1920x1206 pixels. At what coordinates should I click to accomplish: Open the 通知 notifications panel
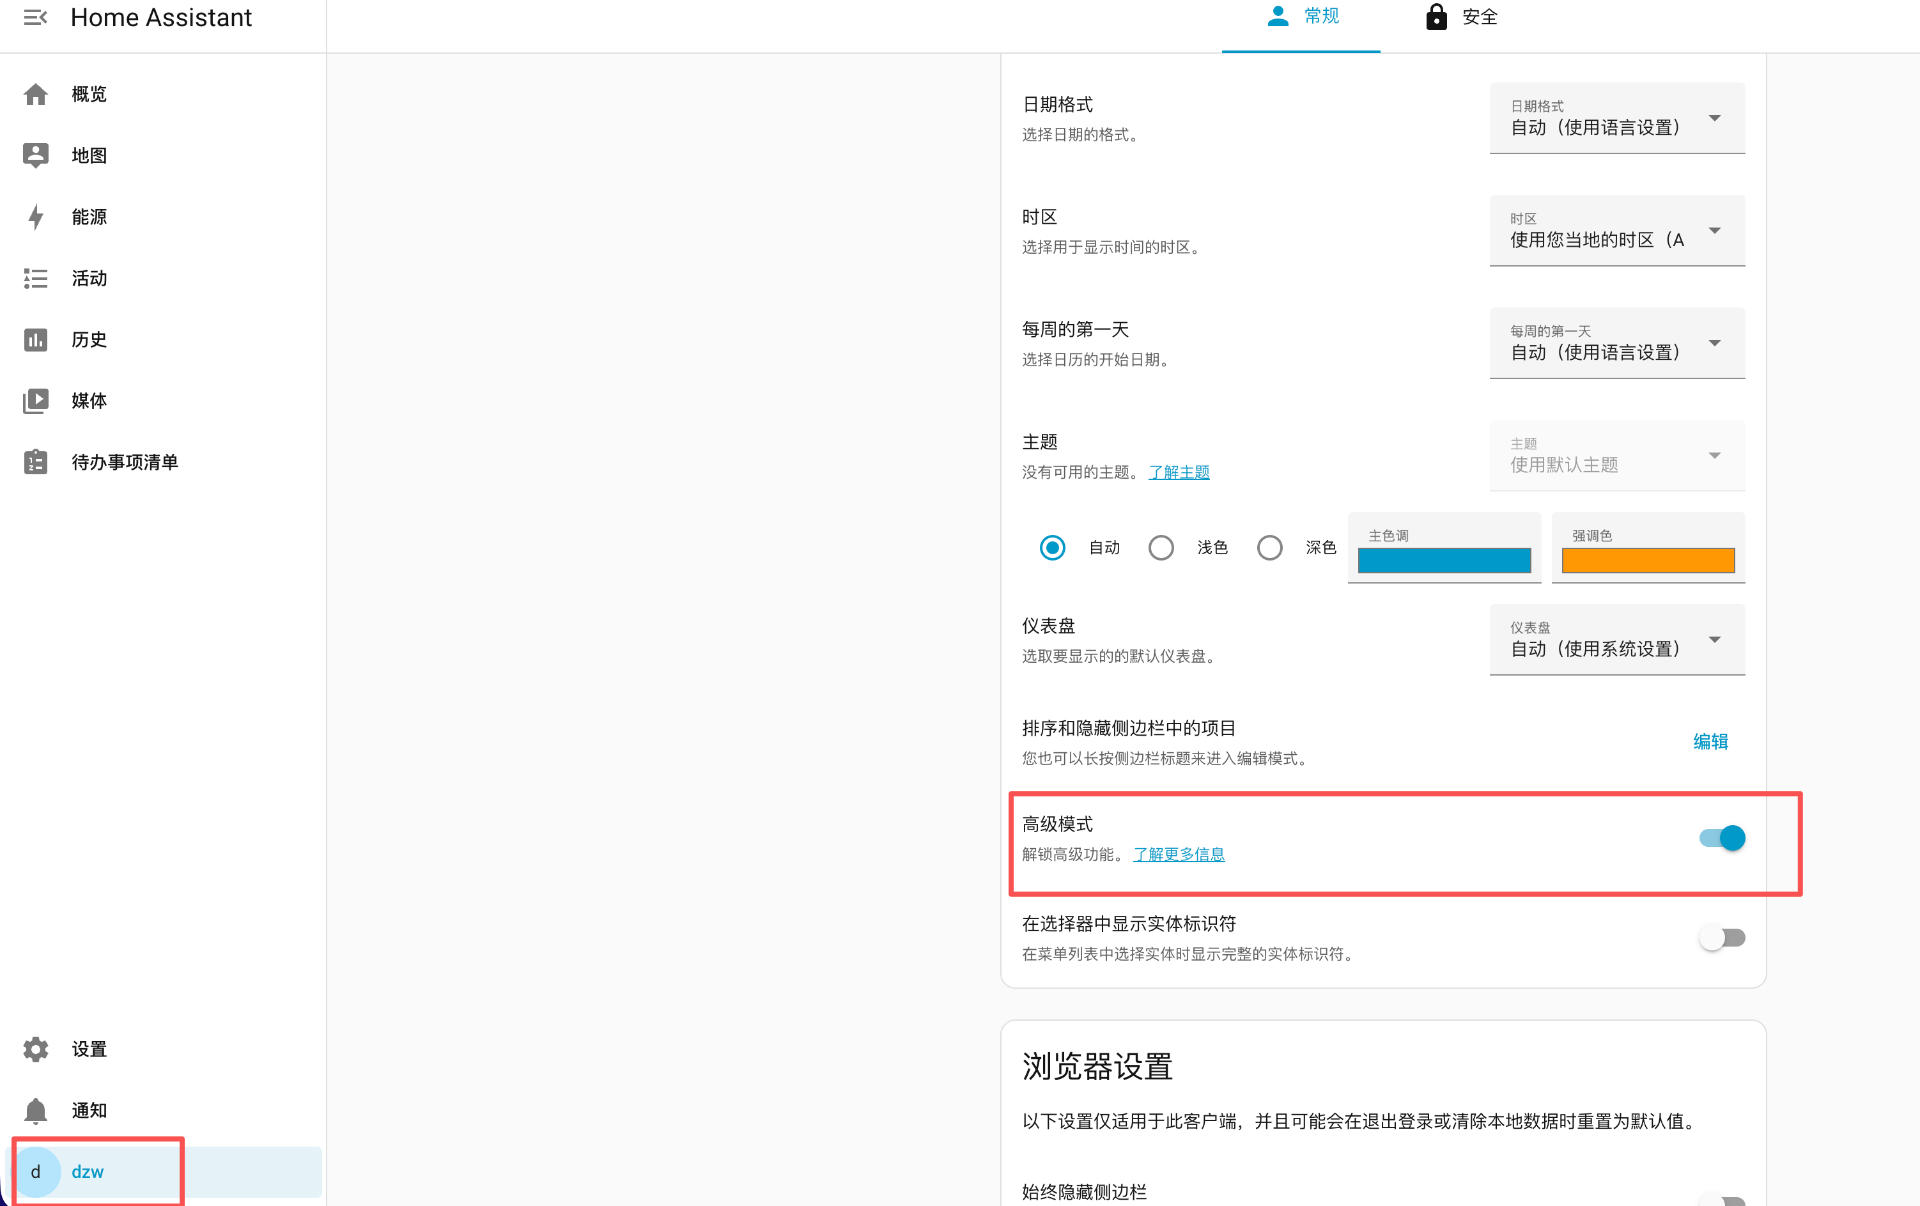[88, 1110]
